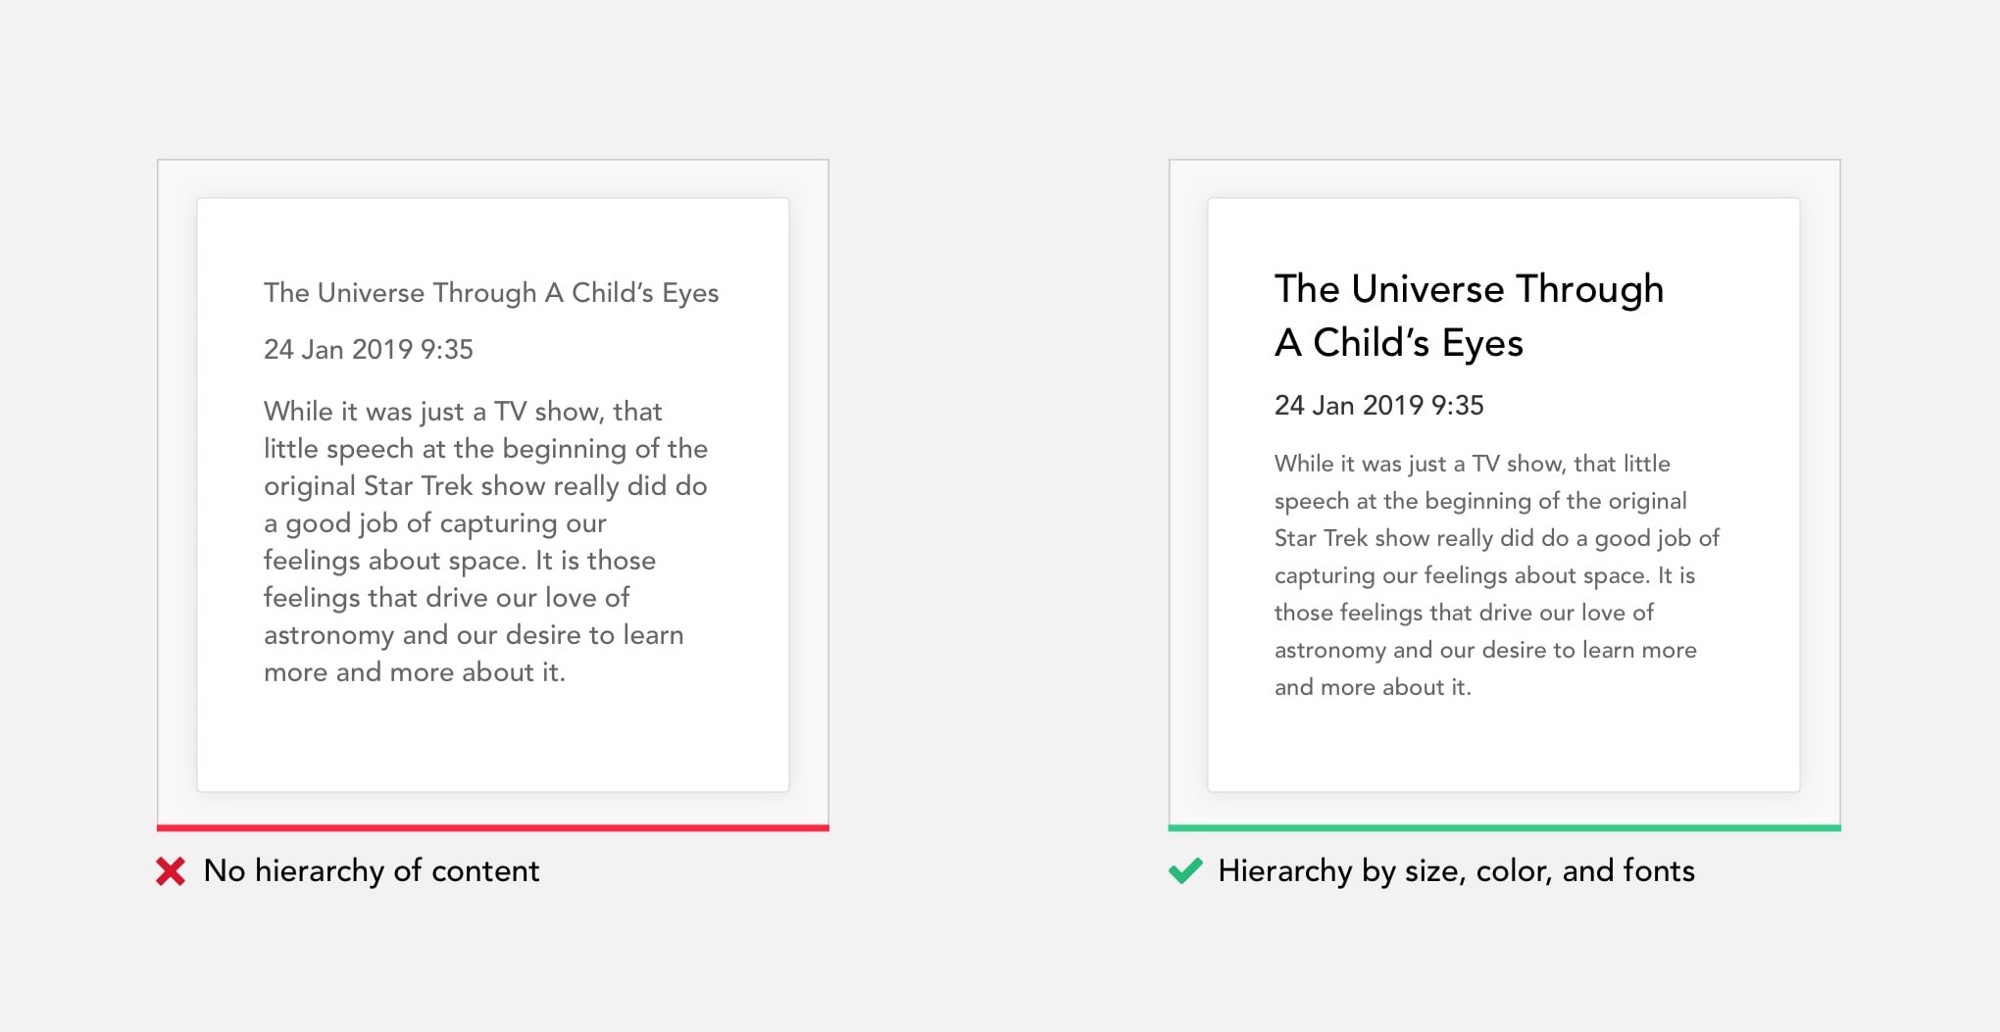The height and width of the screenshot is (1032, 2000).
Task: Click the word 'Universe' in the bold heading
Action: 1427,289
